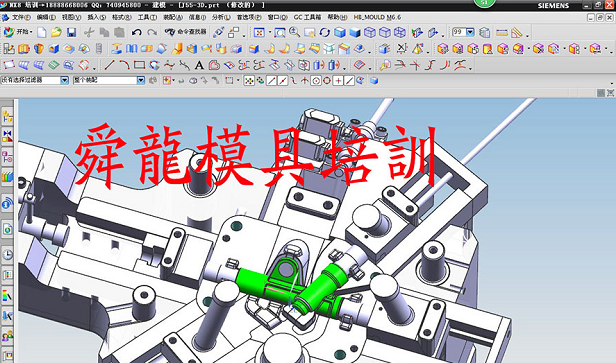Select the Line sketch tool
The width and height of the screenshot is (616, 363).
point(109,65)
